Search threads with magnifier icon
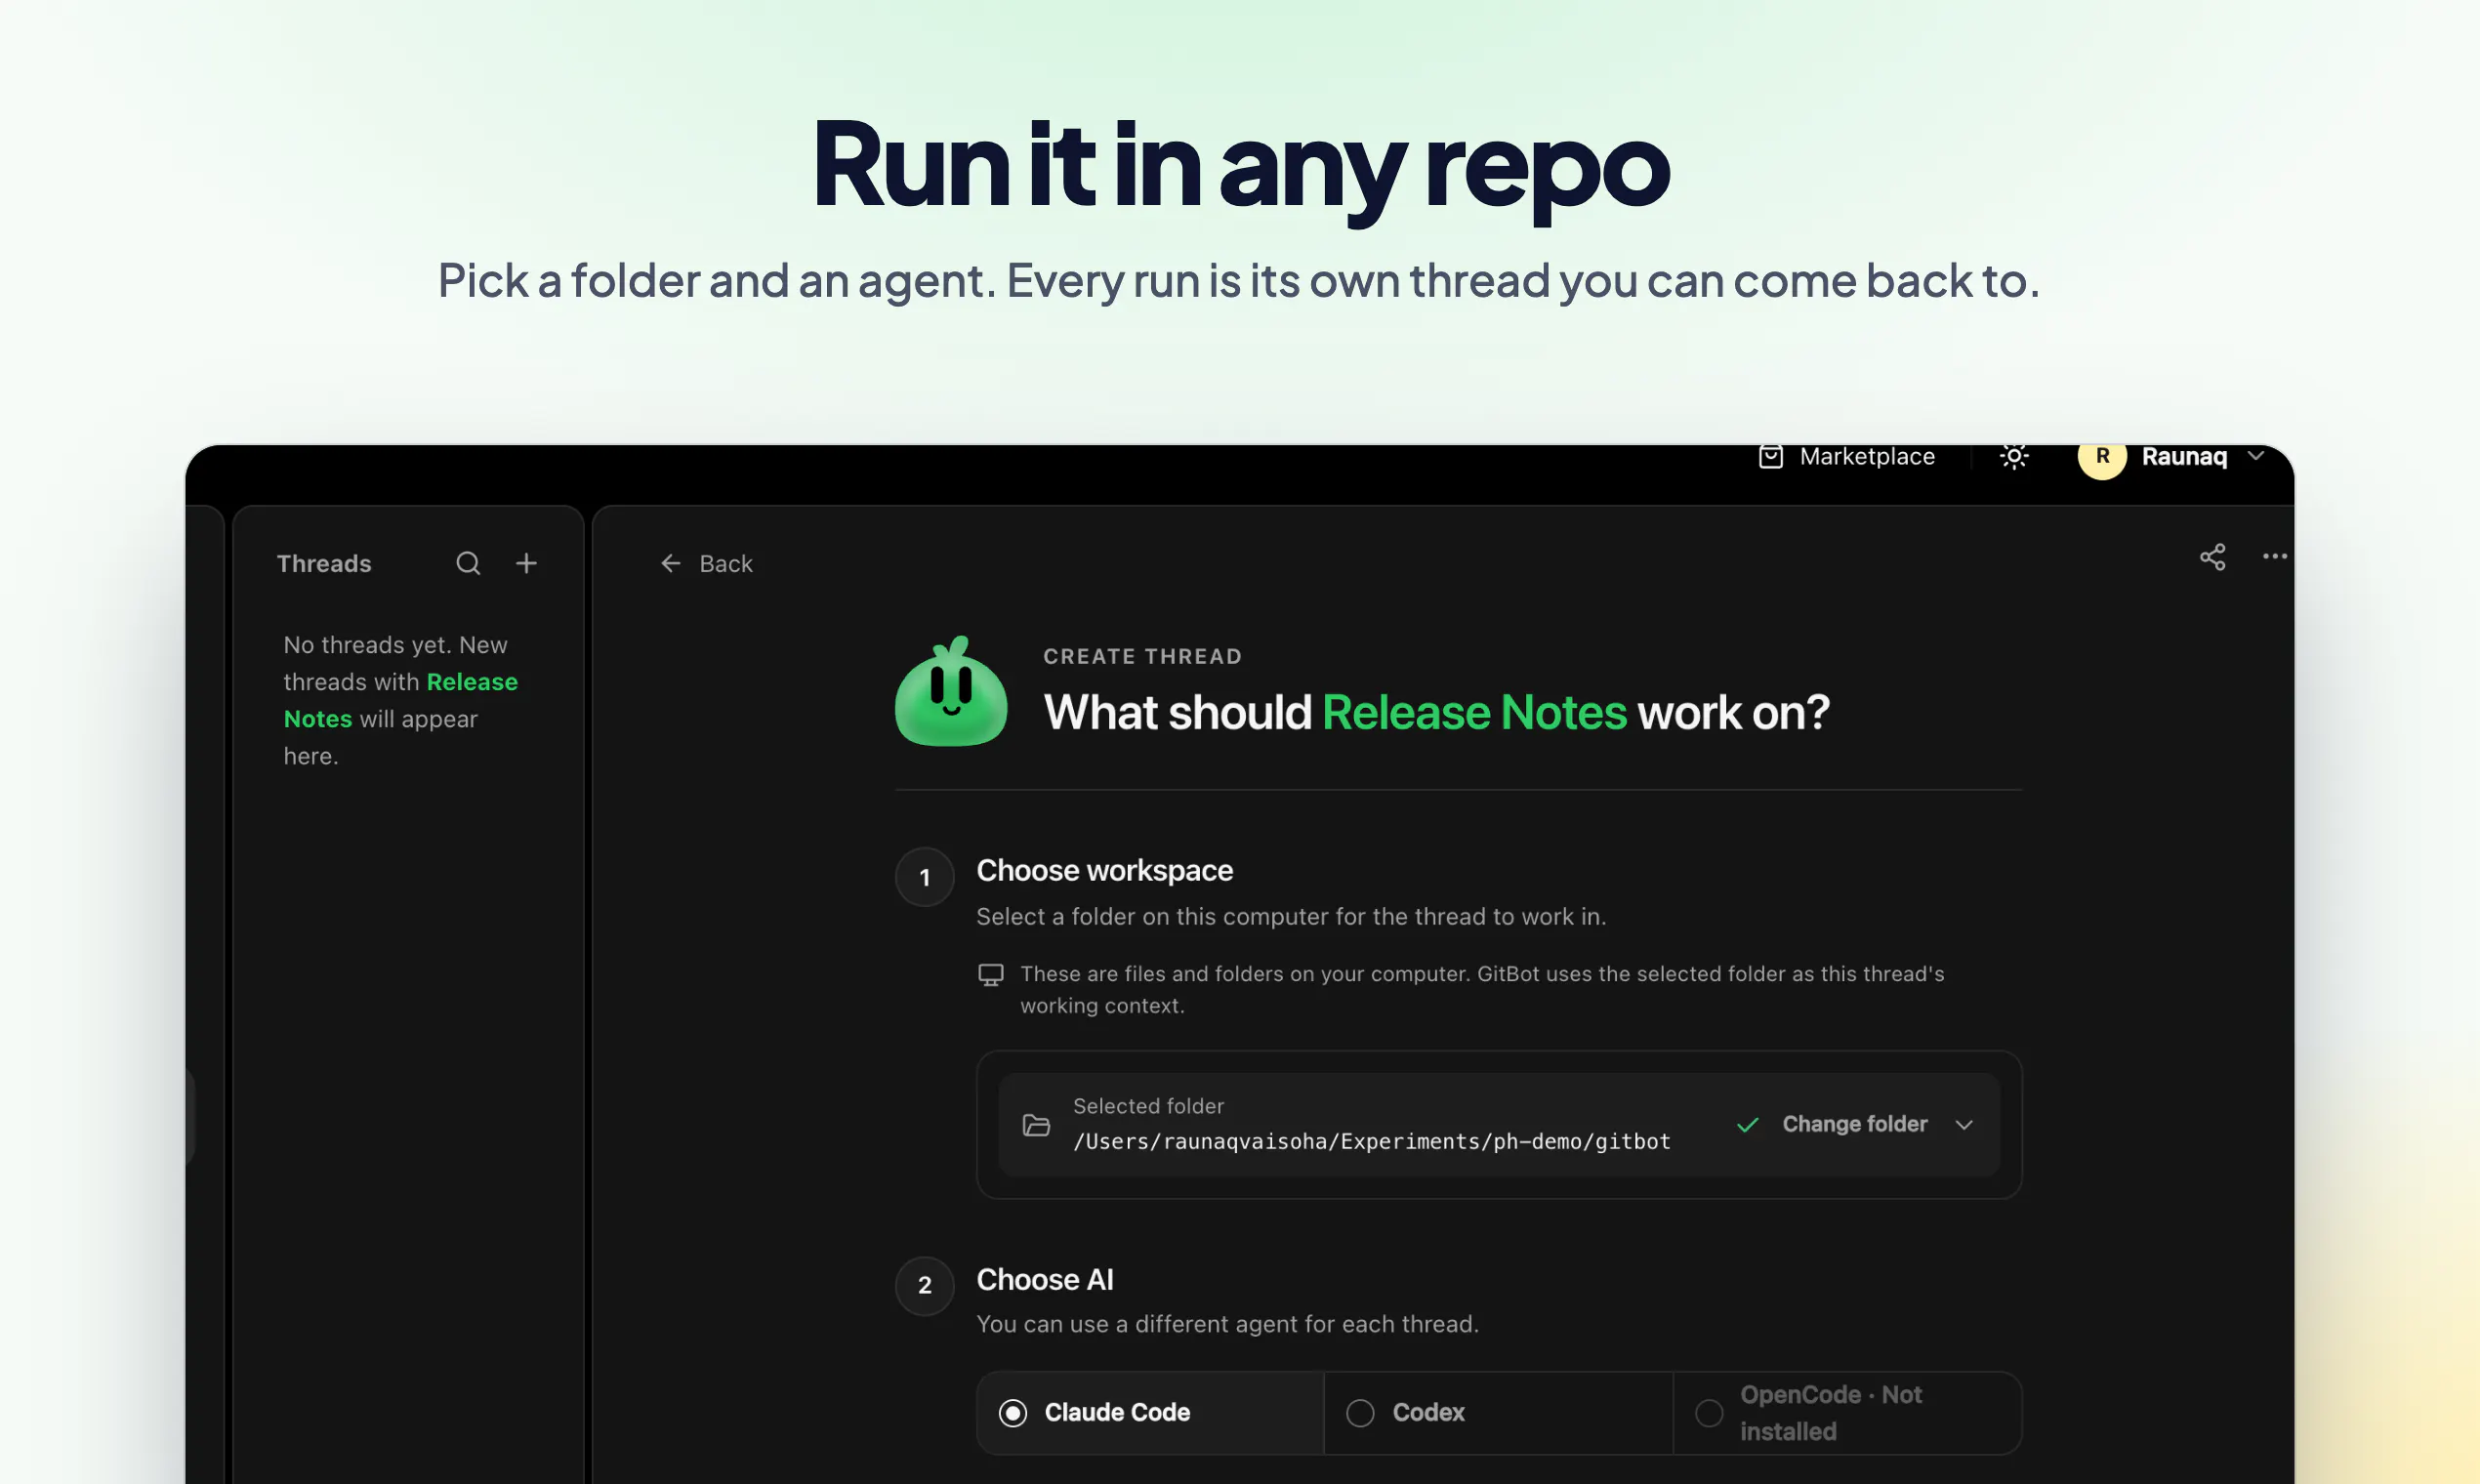Image resolution: width=2480 pixels, height=1484 pixels. click(x=468, y=564)
